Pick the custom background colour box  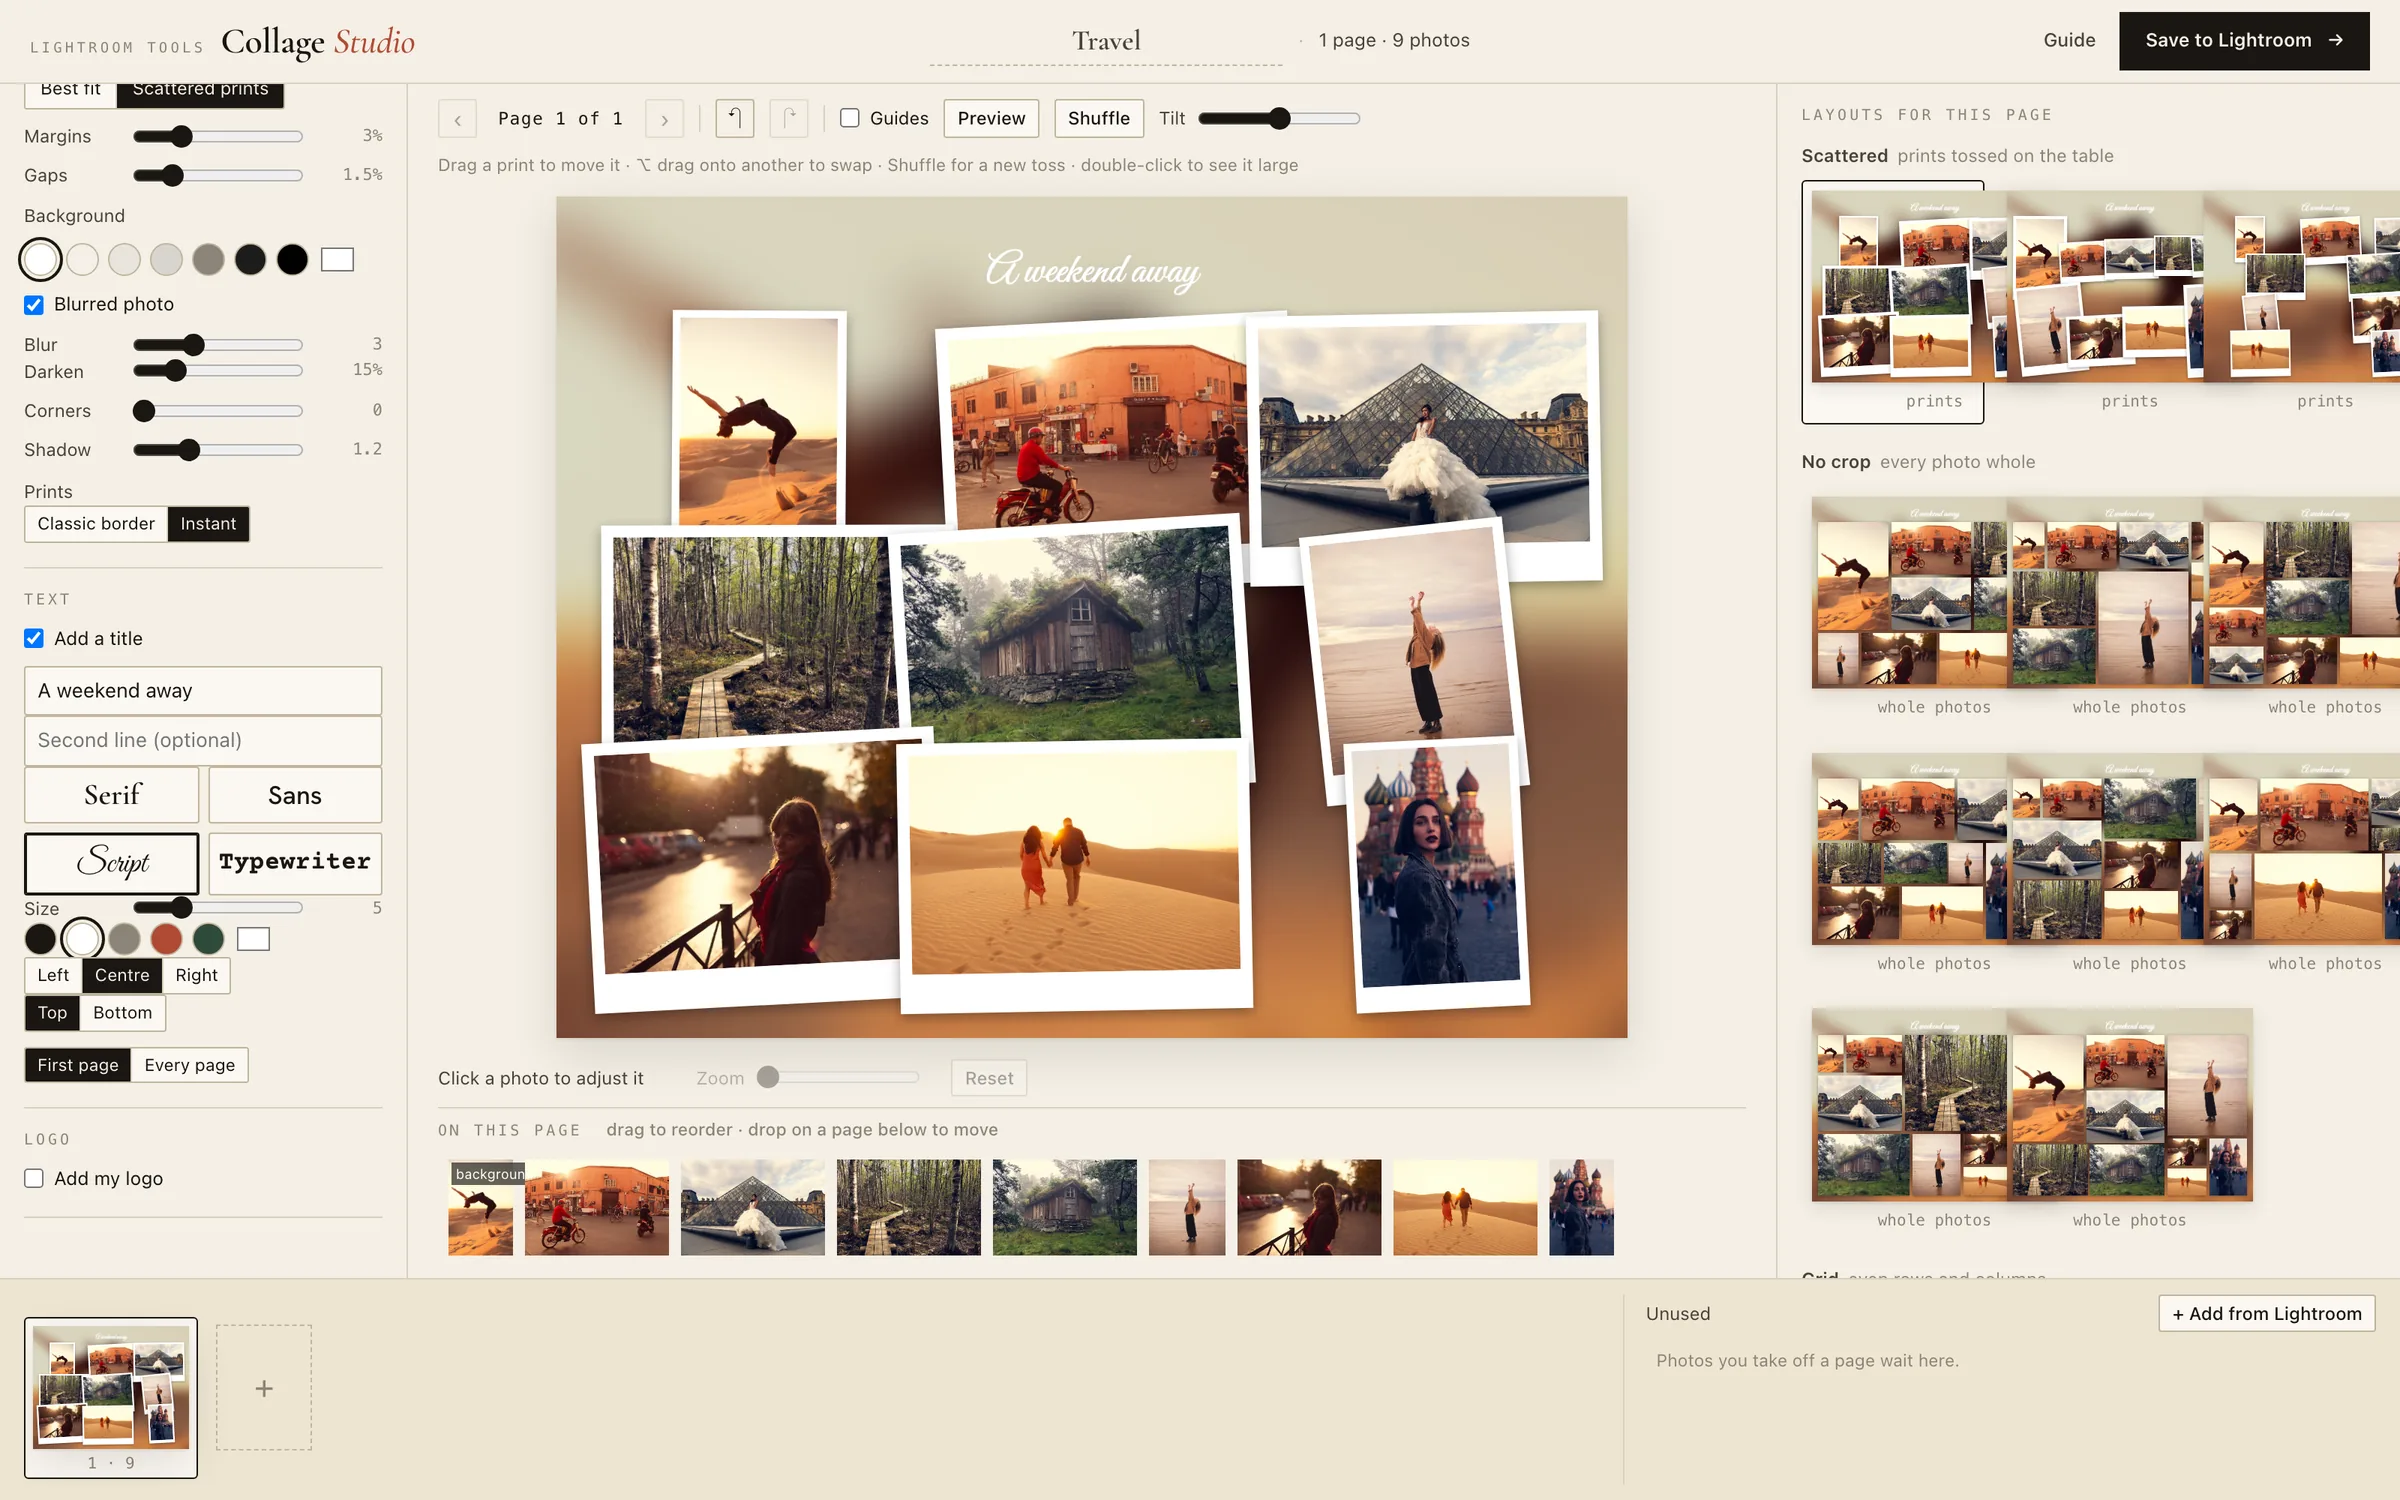(x=337, y=260)
